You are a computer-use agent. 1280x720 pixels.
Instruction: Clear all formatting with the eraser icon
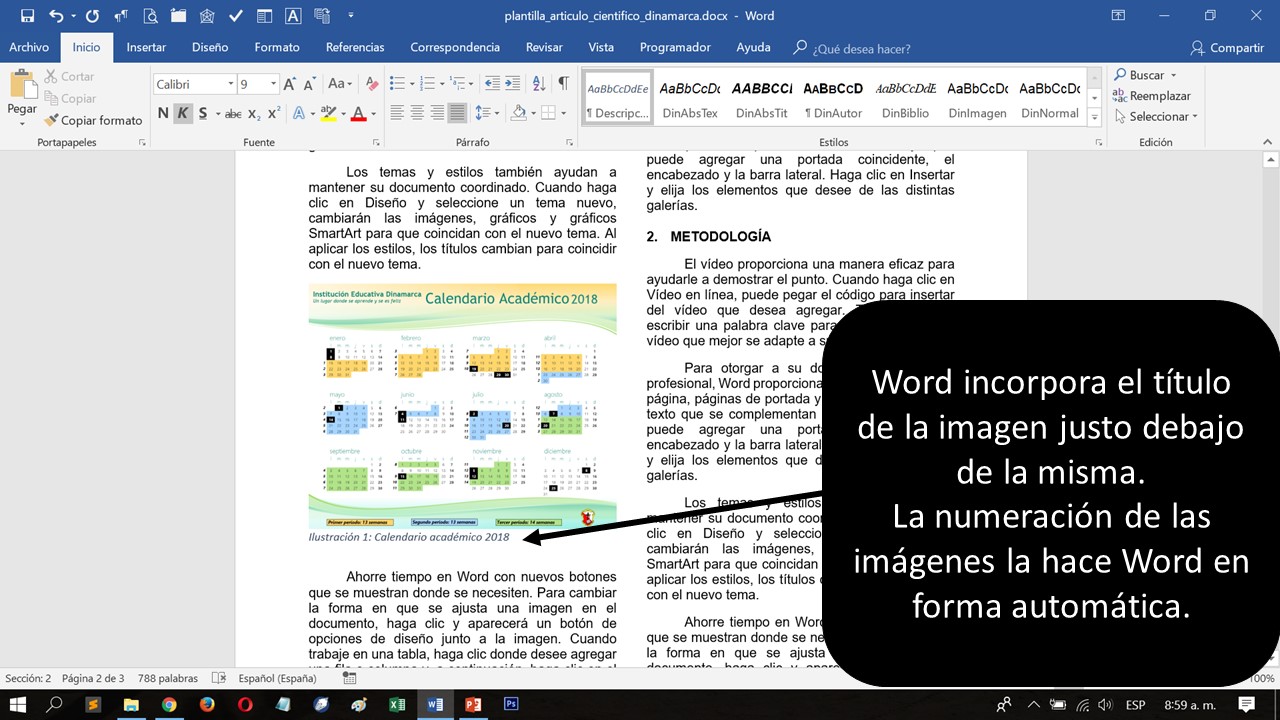tap(372, 84)
